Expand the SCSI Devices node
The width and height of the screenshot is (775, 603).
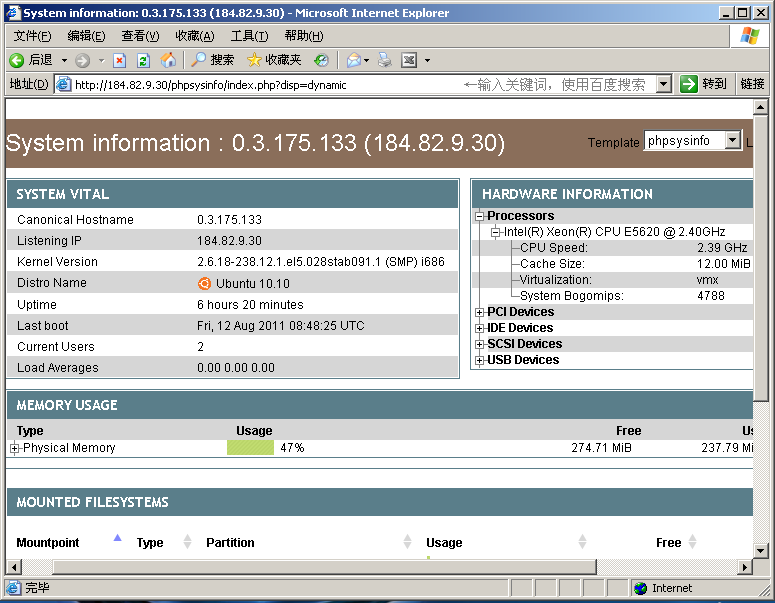[x=479, y=345]
